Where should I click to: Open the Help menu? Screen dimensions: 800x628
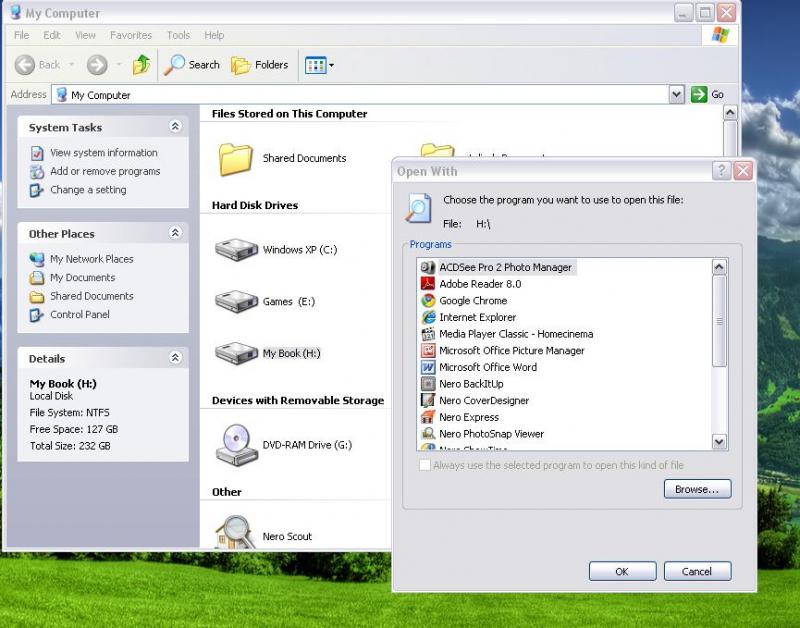tap(214, 35)
